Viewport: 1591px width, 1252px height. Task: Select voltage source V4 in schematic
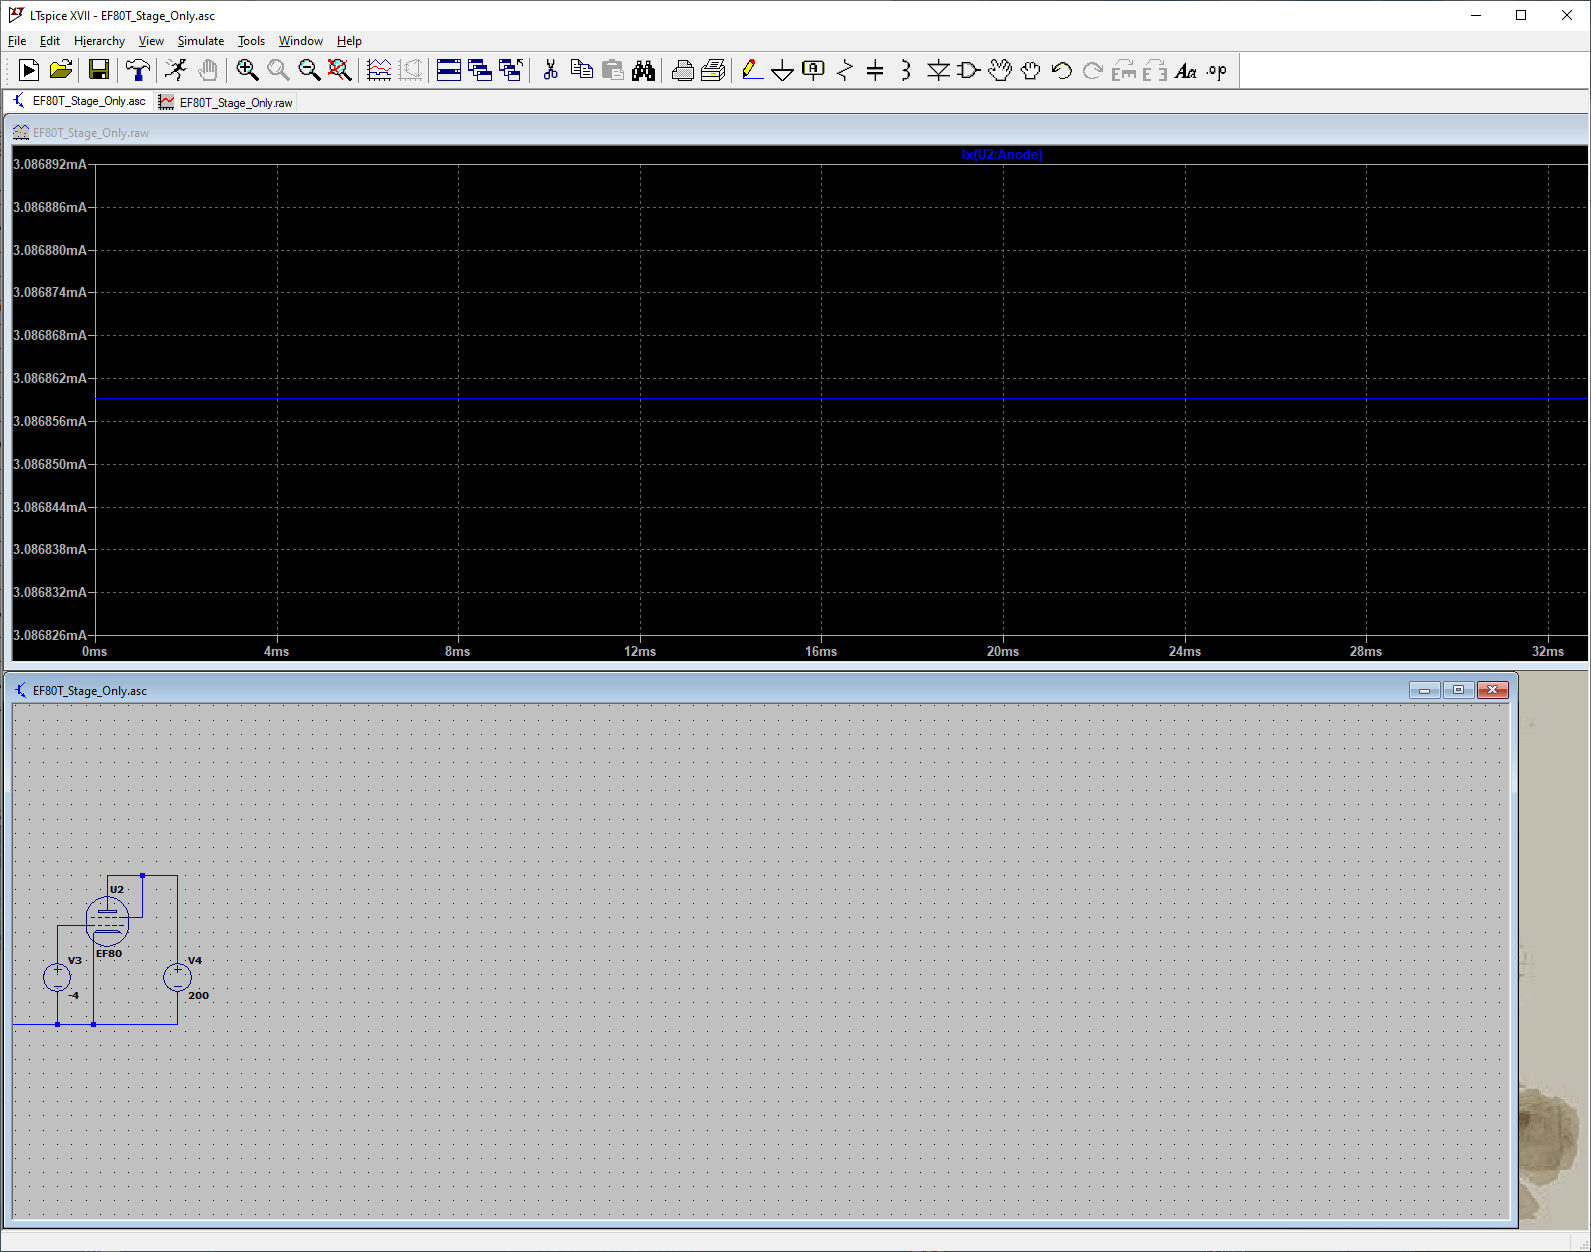pos(177,977)
